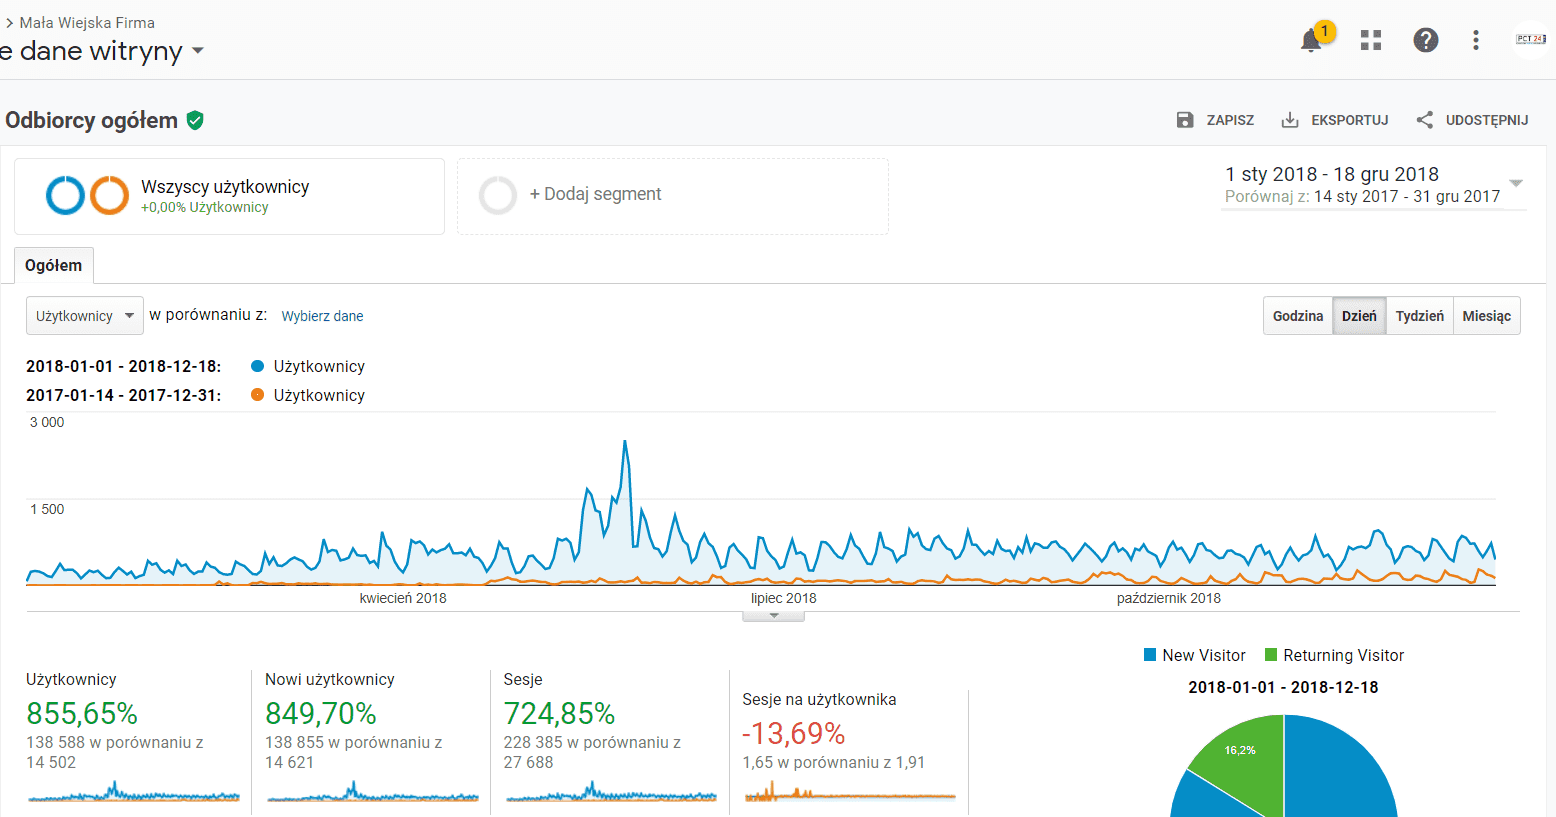Screen dimensions: 1556x817
Task: Select the Ogółem tab
Action: [x=54, y=266]
